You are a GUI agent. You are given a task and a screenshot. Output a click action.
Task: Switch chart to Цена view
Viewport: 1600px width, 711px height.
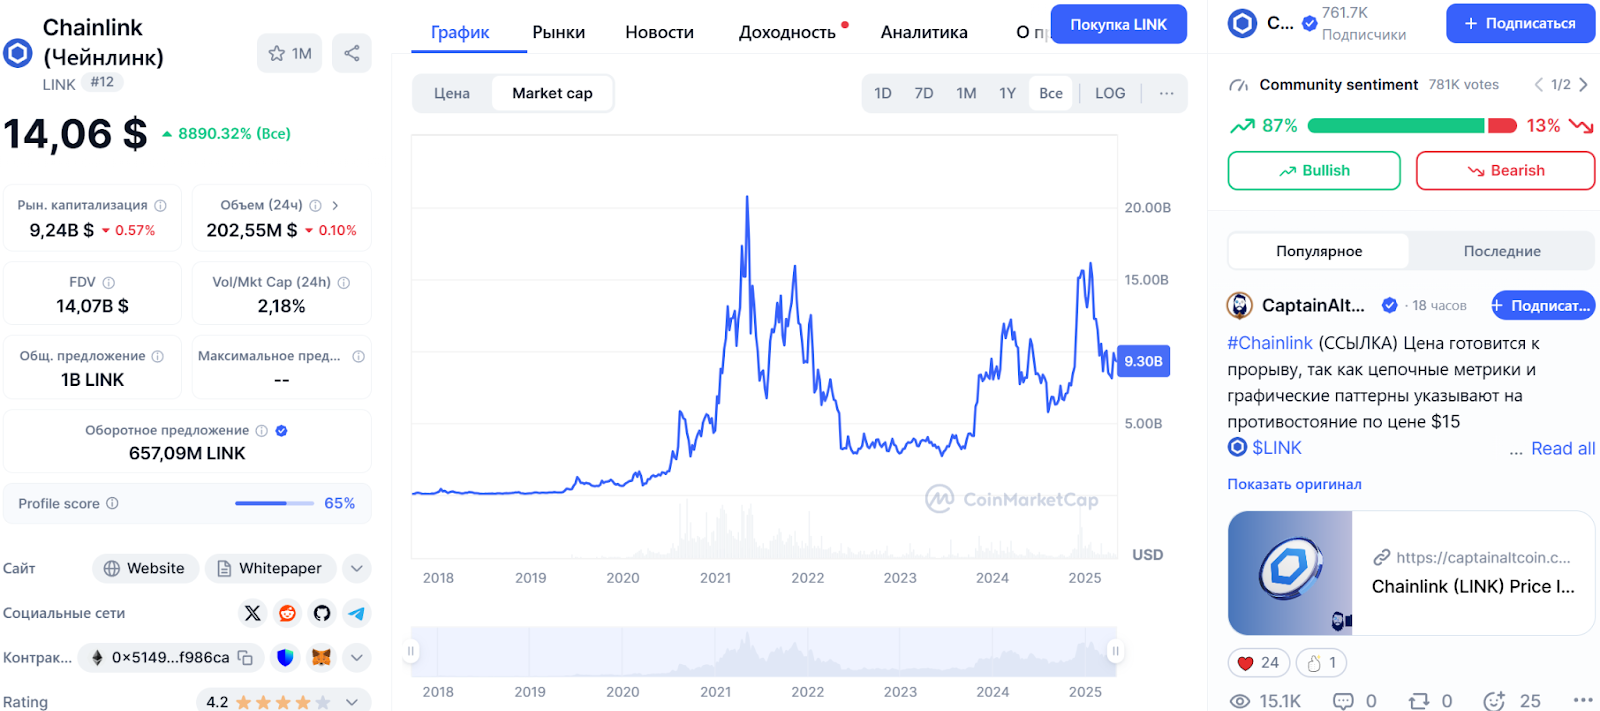(x=452, y=93)
